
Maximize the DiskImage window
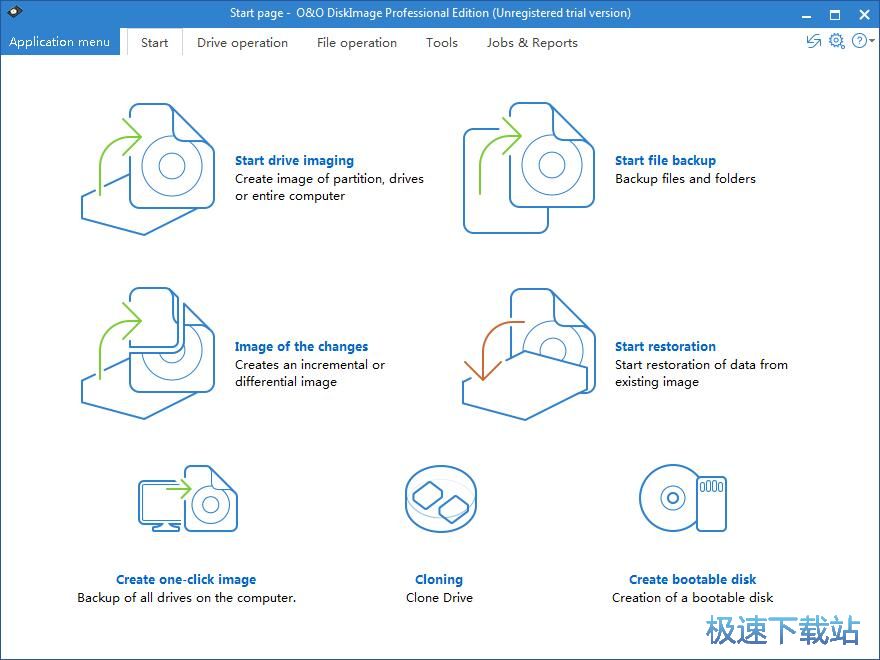[835, 15]
